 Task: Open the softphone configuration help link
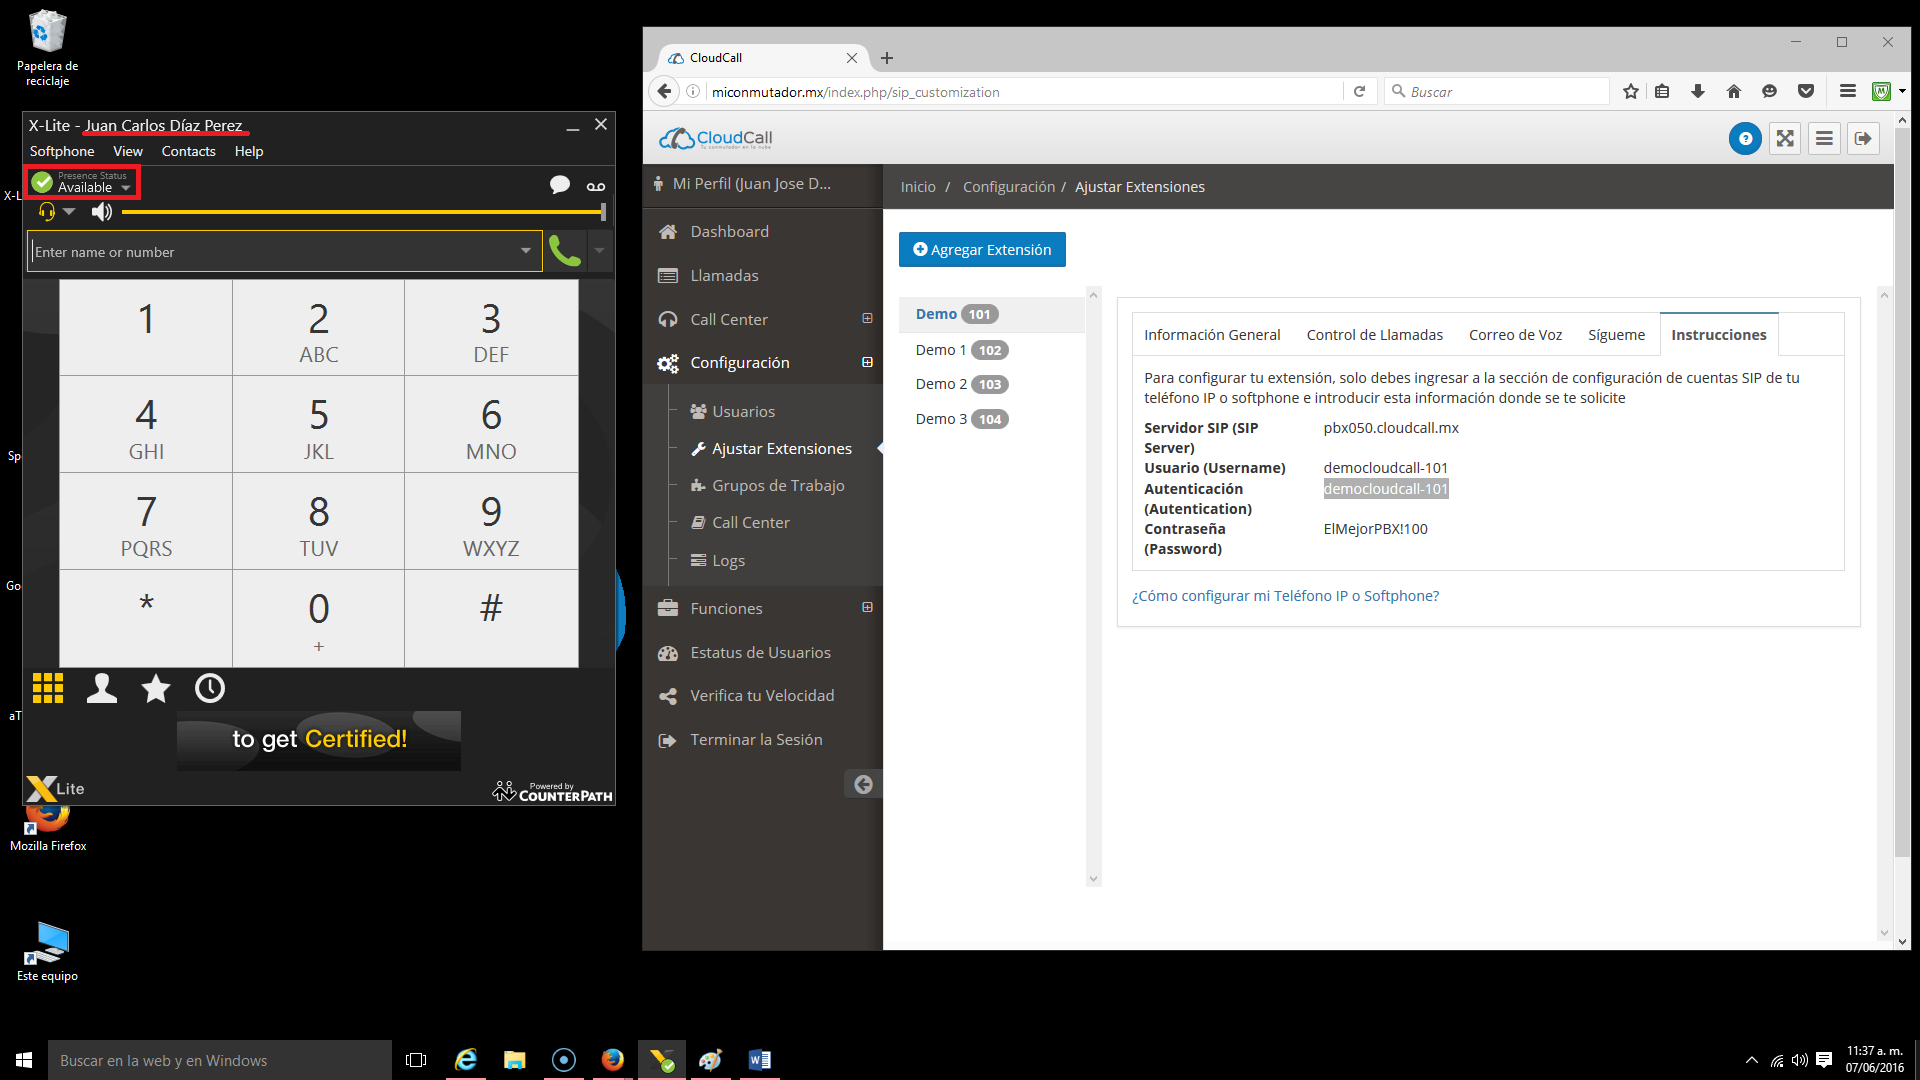[x=1285, y=596]
